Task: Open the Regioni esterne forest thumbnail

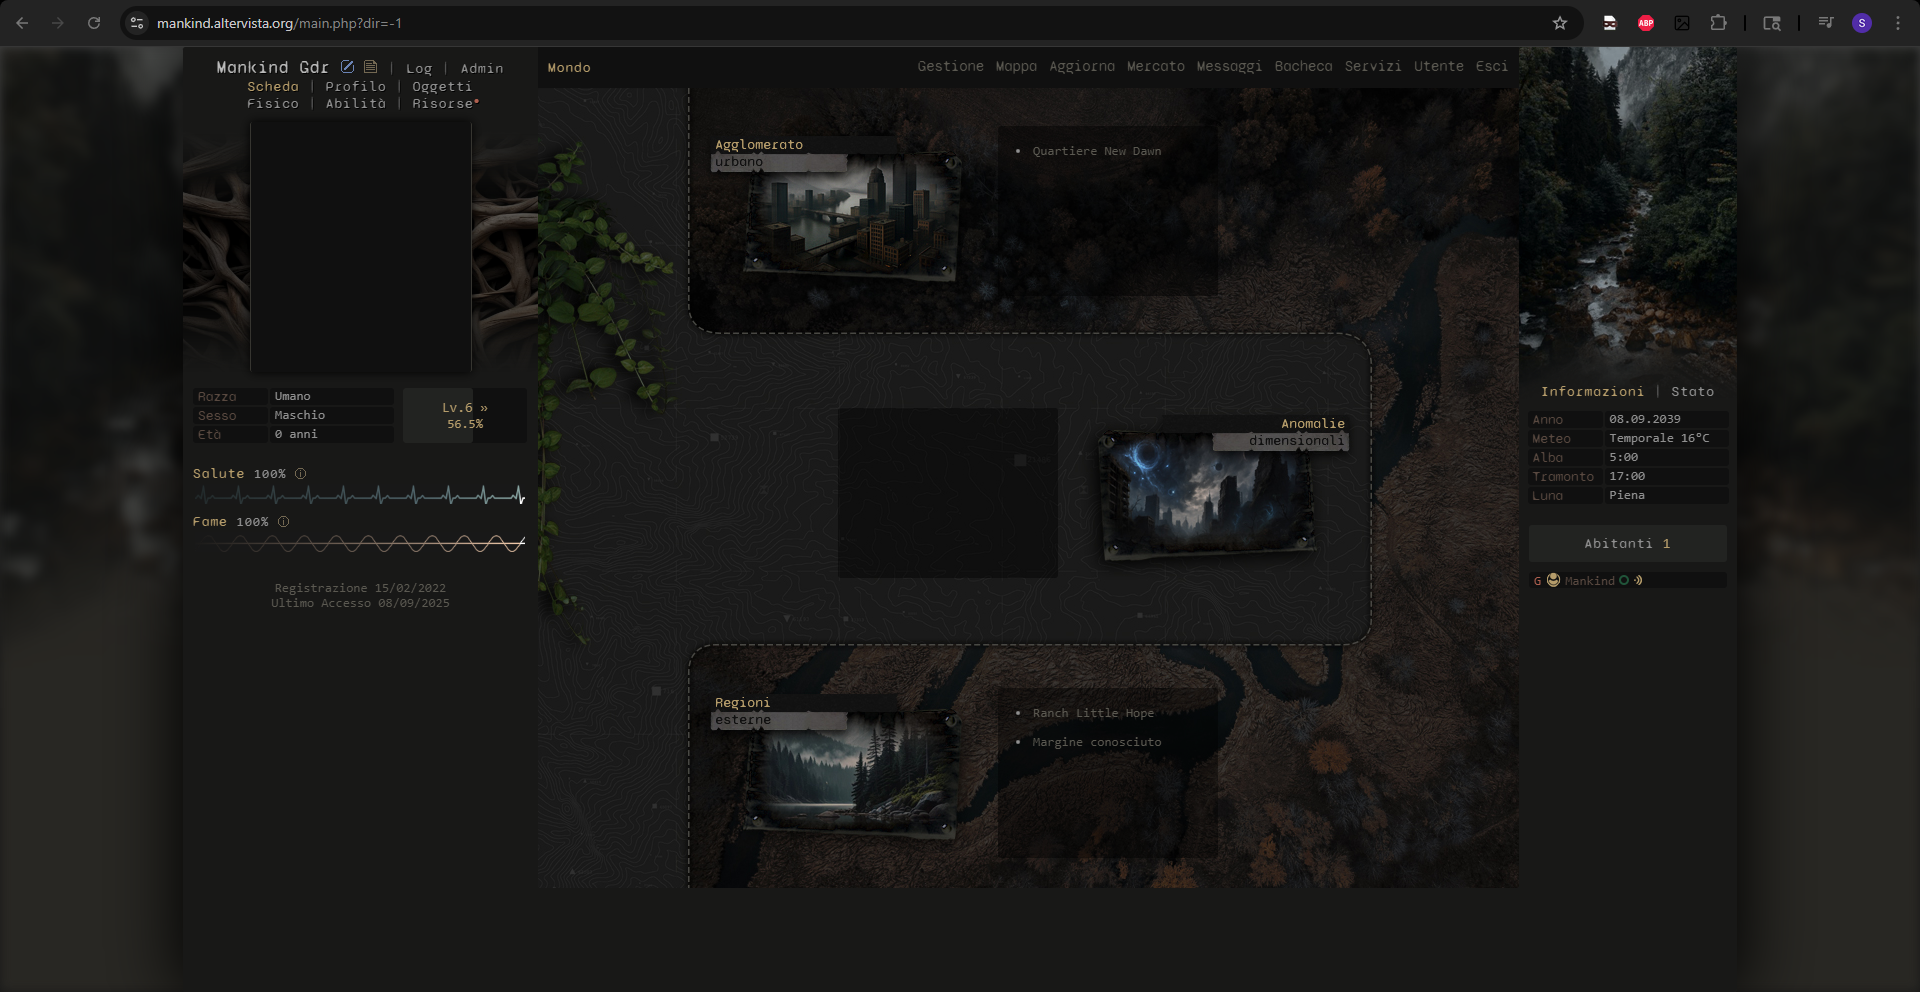Action: point(851,773)
